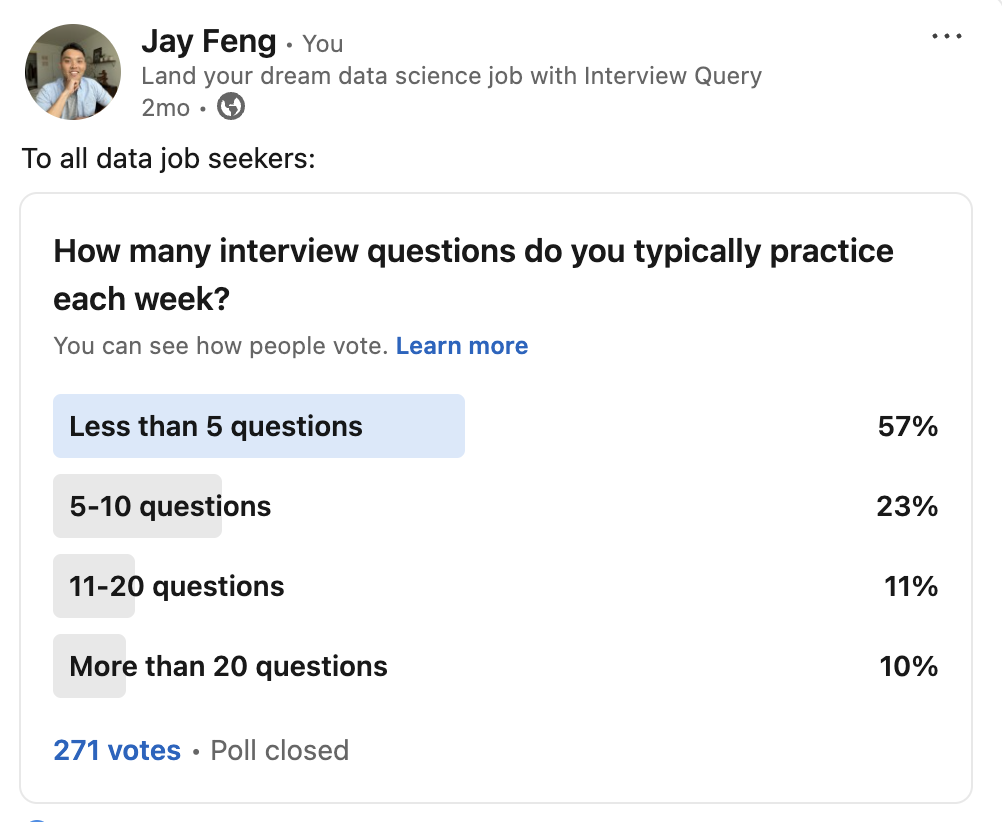Select the "5-10 questions" poll option
Screen dimensions: 1002x822
(x=170, y=506)
